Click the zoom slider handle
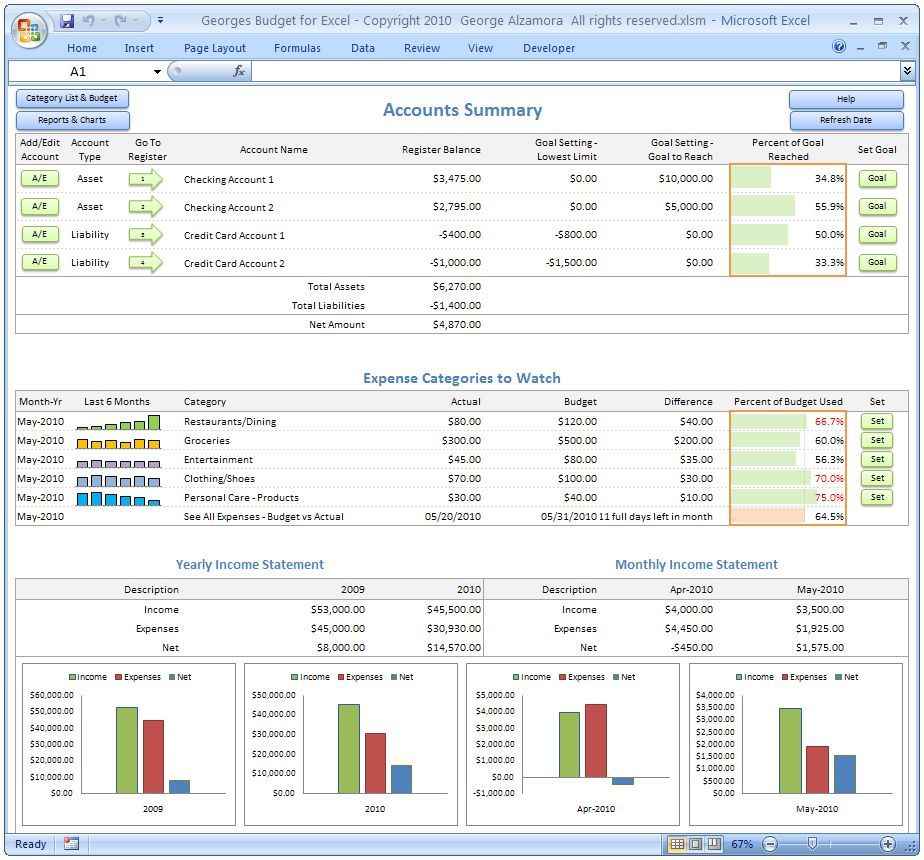This screenshot has height=860, width=924. (812, 844)
